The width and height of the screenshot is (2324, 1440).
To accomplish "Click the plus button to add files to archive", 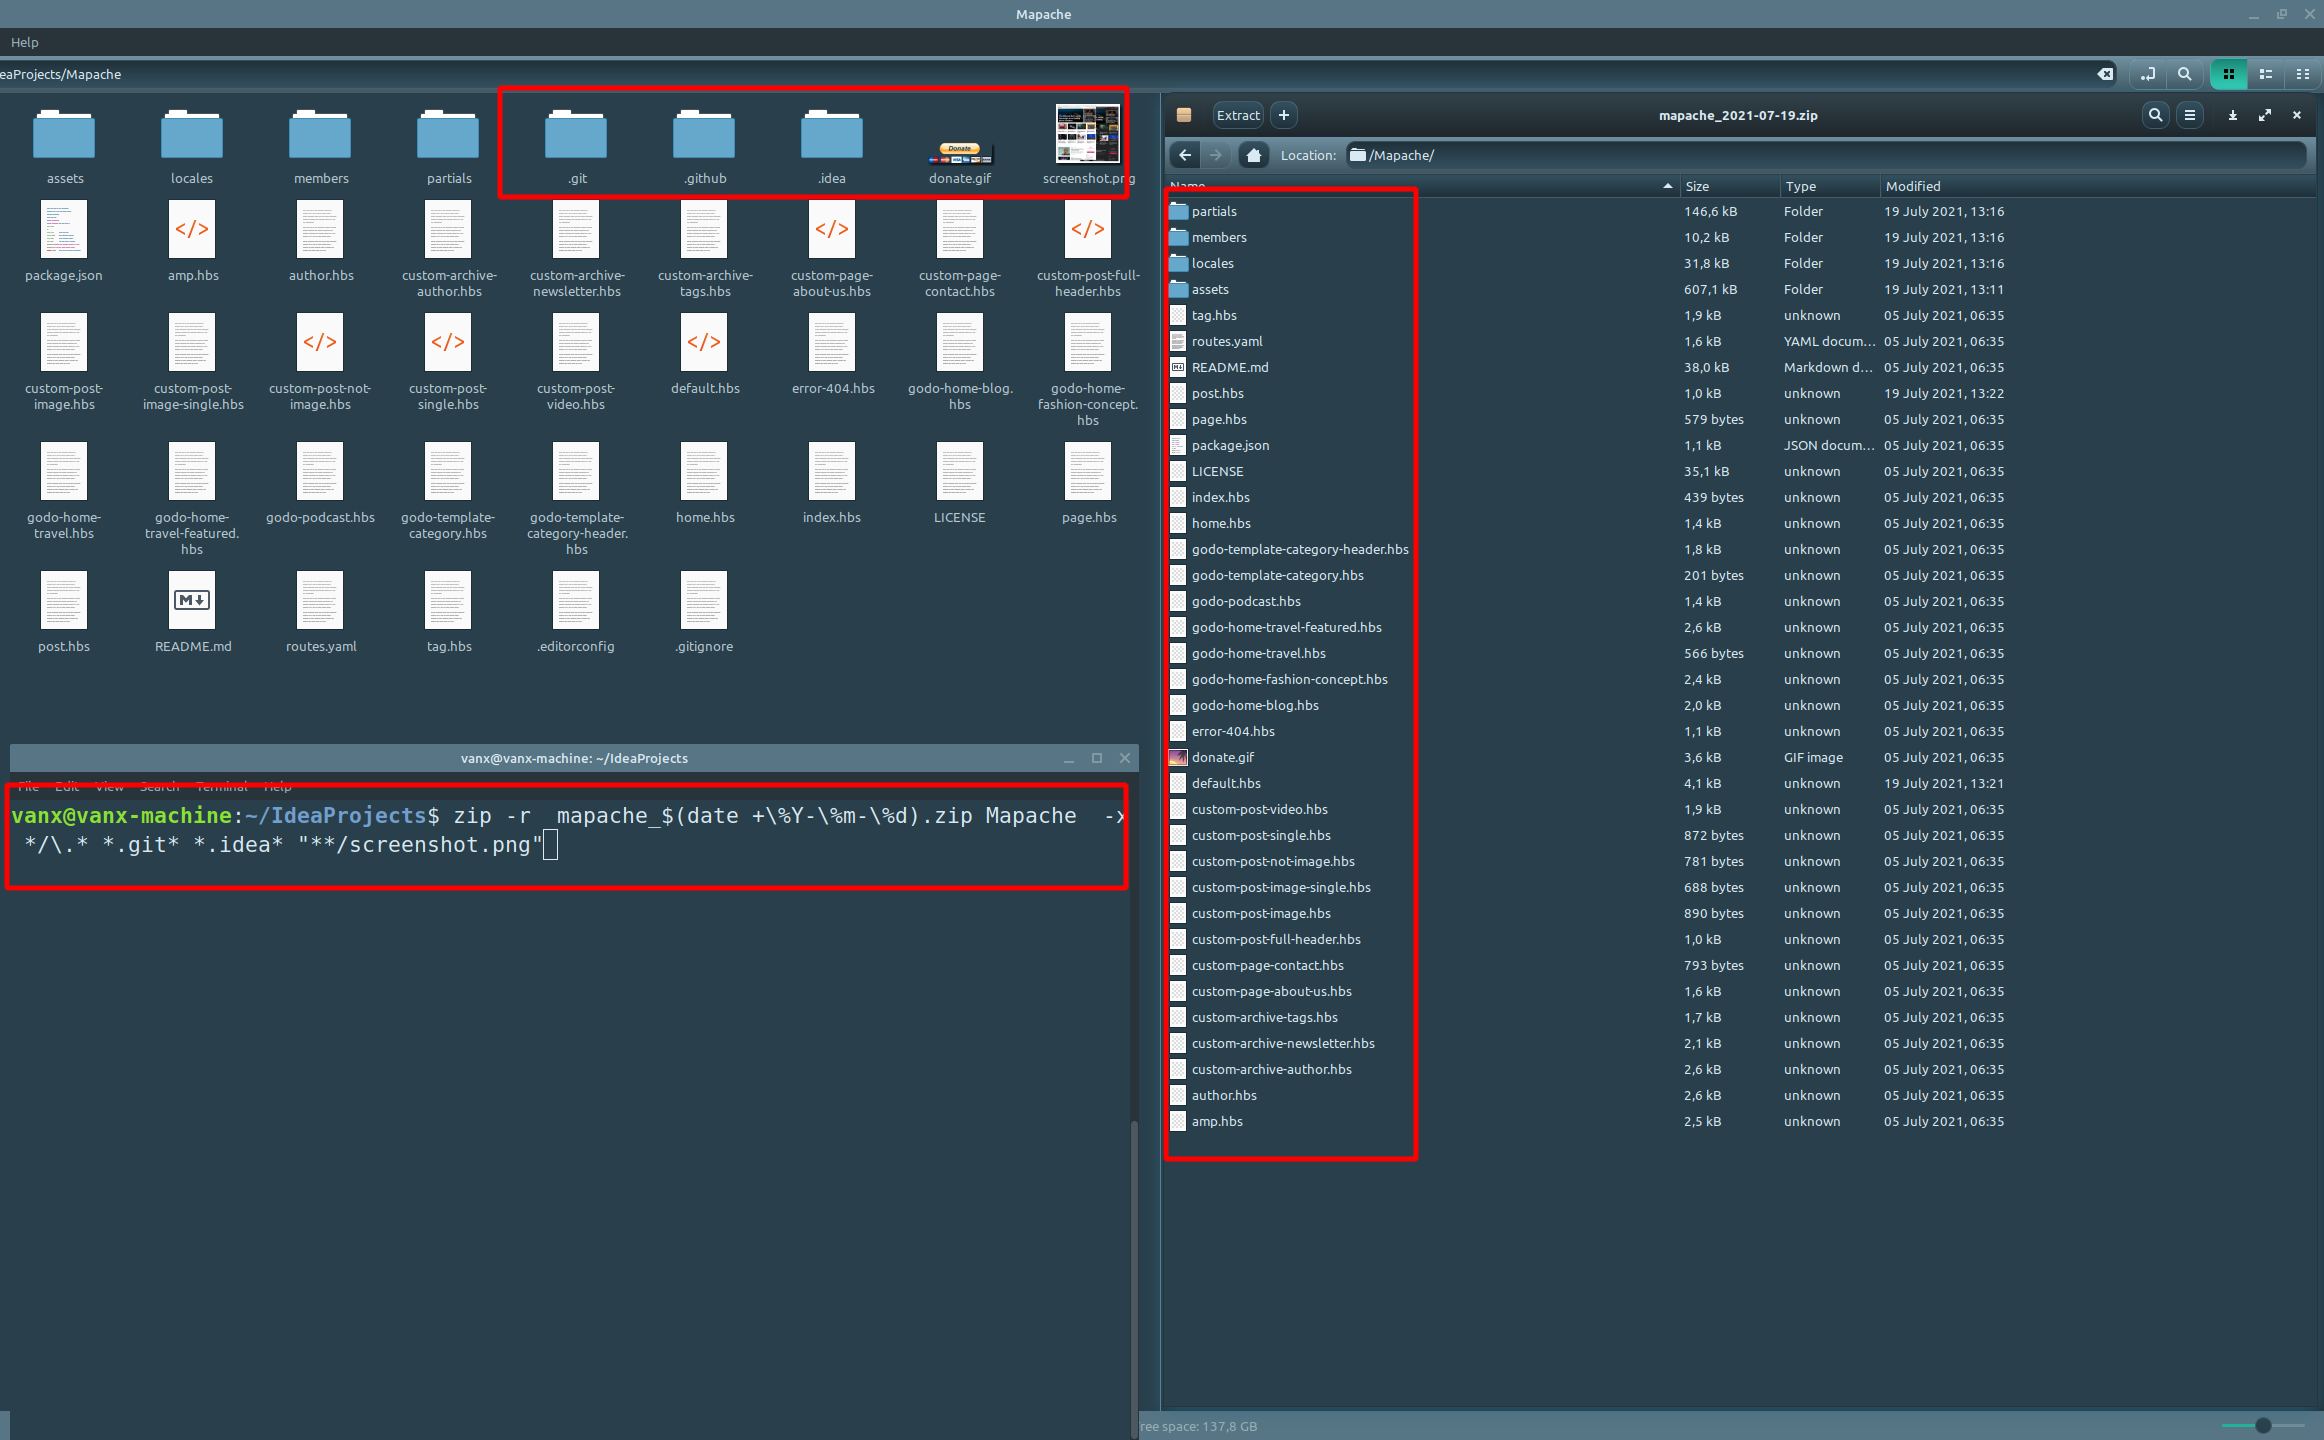I will tap(1284, 115).
